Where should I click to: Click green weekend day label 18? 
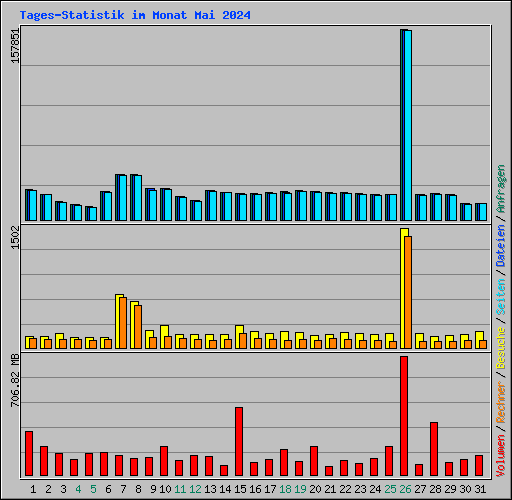[x=285, y=489]
